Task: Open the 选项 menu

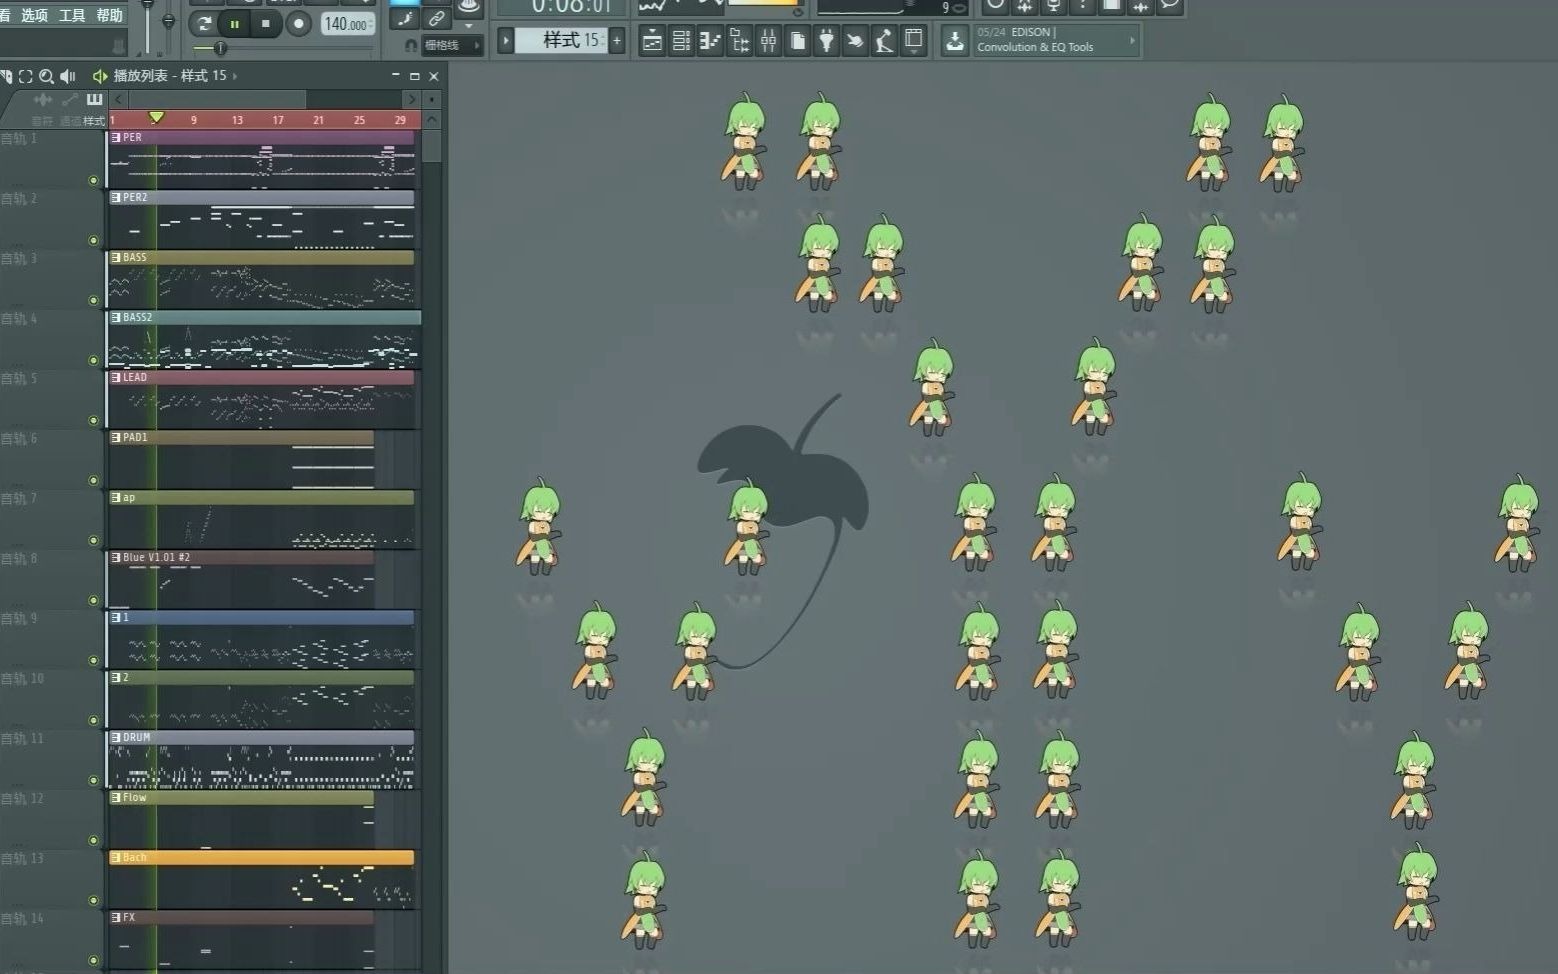Action: 34,15
